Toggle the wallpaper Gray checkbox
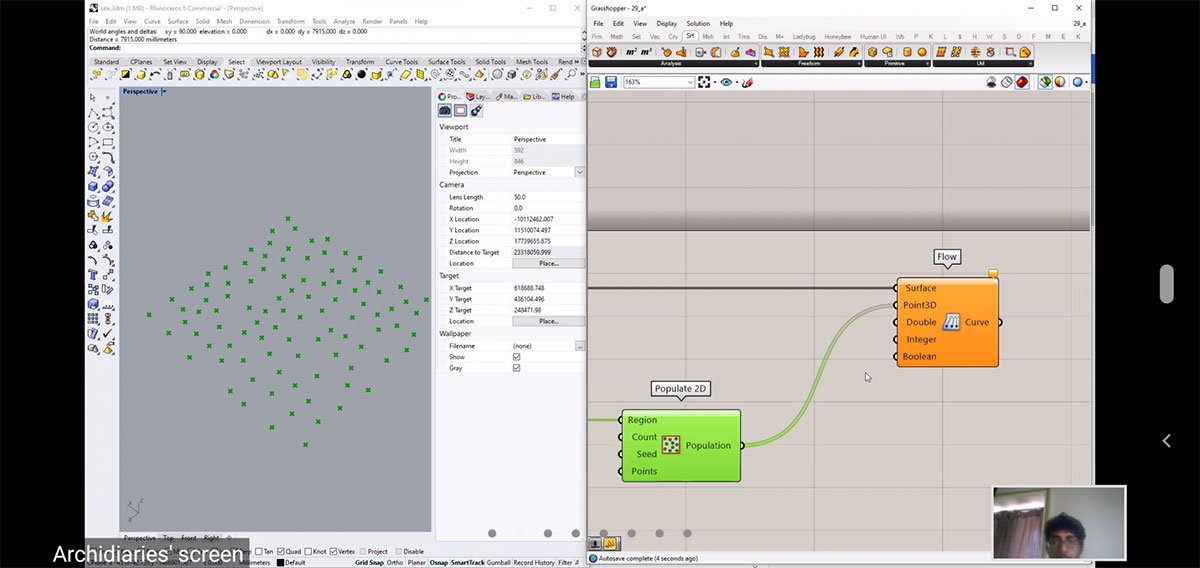This screenshot has height=568, width=1200. 516,368
